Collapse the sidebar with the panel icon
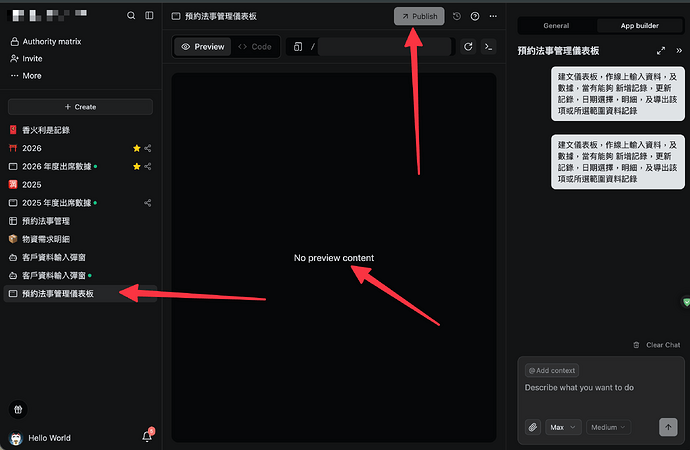Image resolution: width=690 pixels, height=450 pixels. [x=149, y=16]
